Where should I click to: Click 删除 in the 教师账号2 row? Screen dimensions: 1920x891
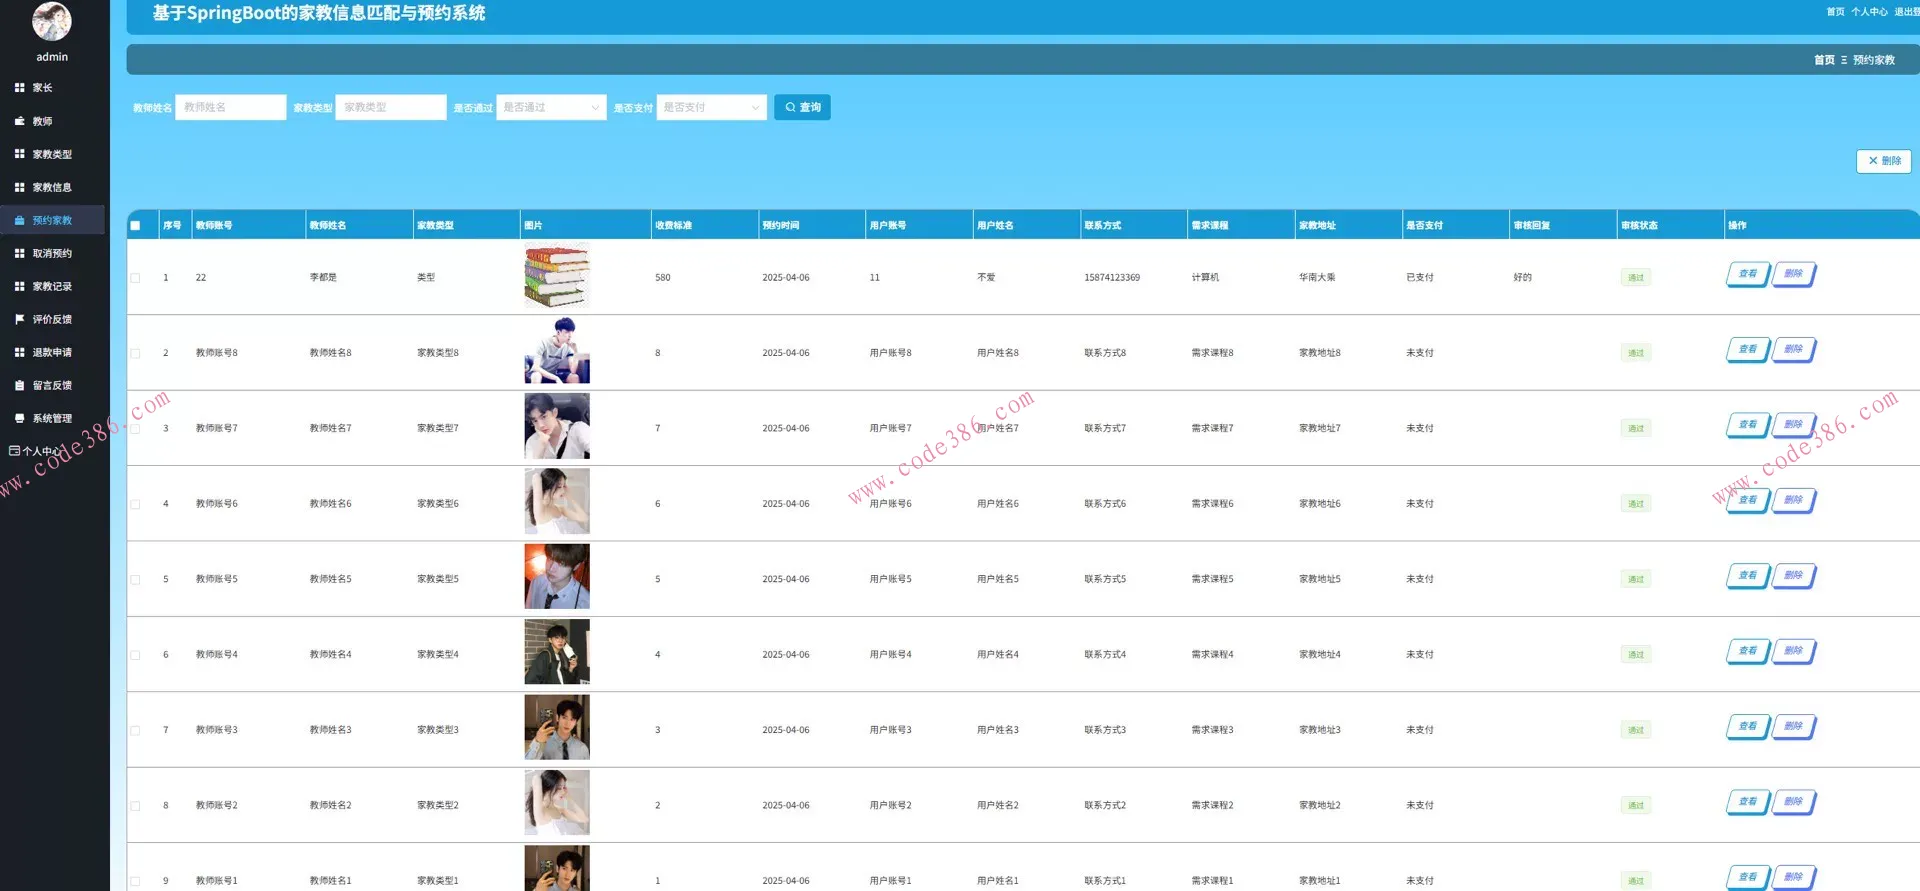click(x=1794, y=801)
